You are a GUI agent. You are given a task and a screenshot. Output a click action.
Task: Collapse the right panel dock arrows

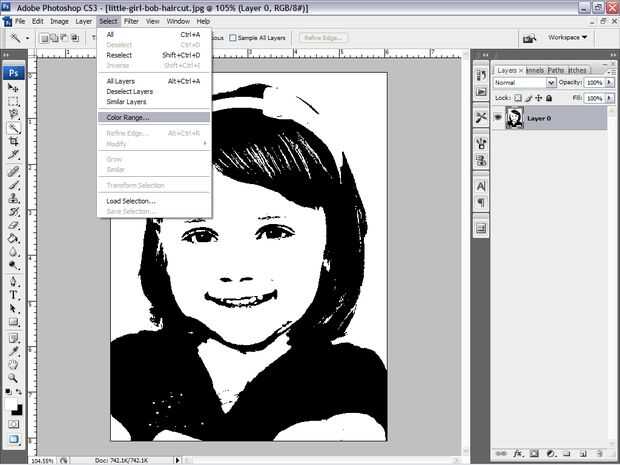click(x=613, y=55)
